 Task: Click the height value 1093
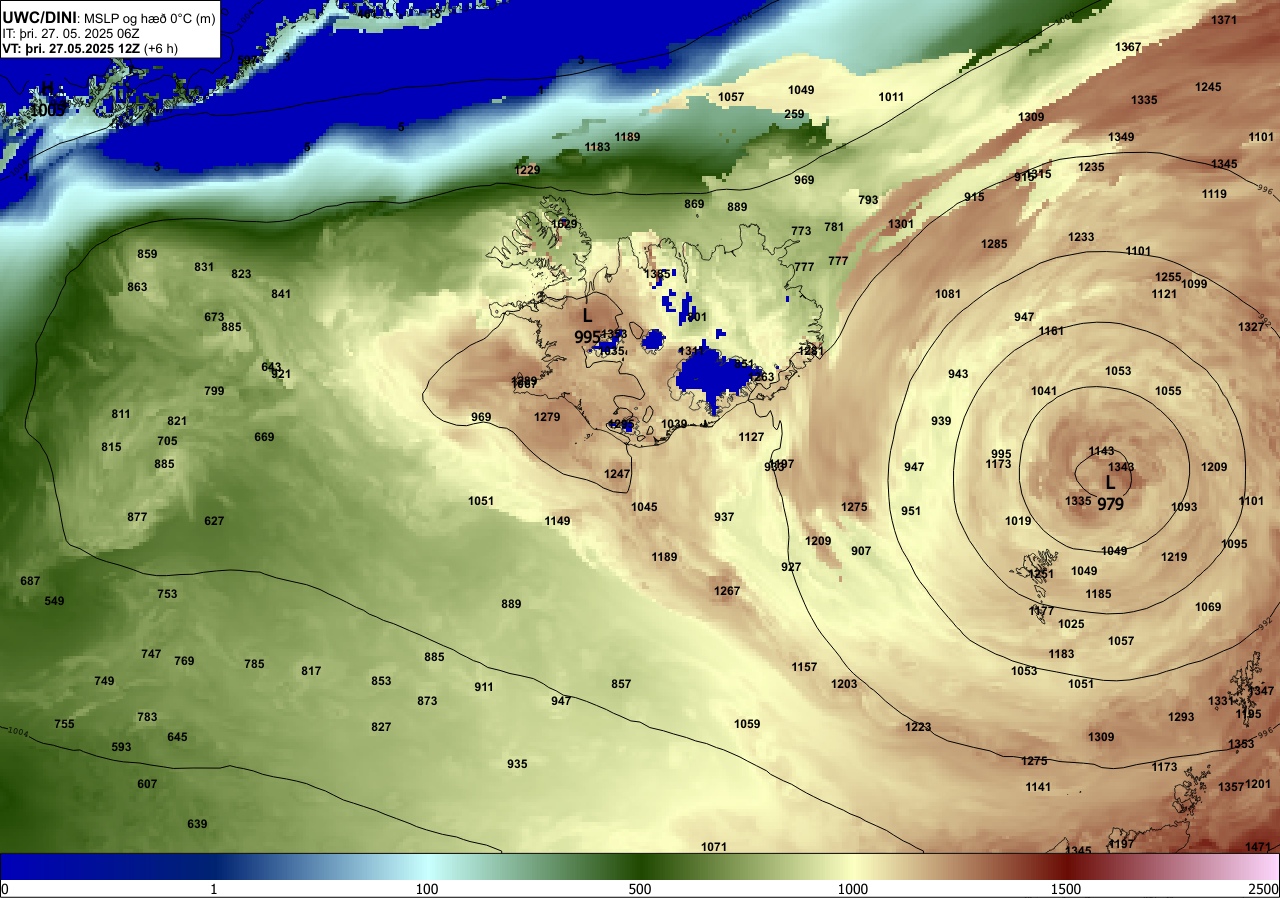pos(1184,507)
